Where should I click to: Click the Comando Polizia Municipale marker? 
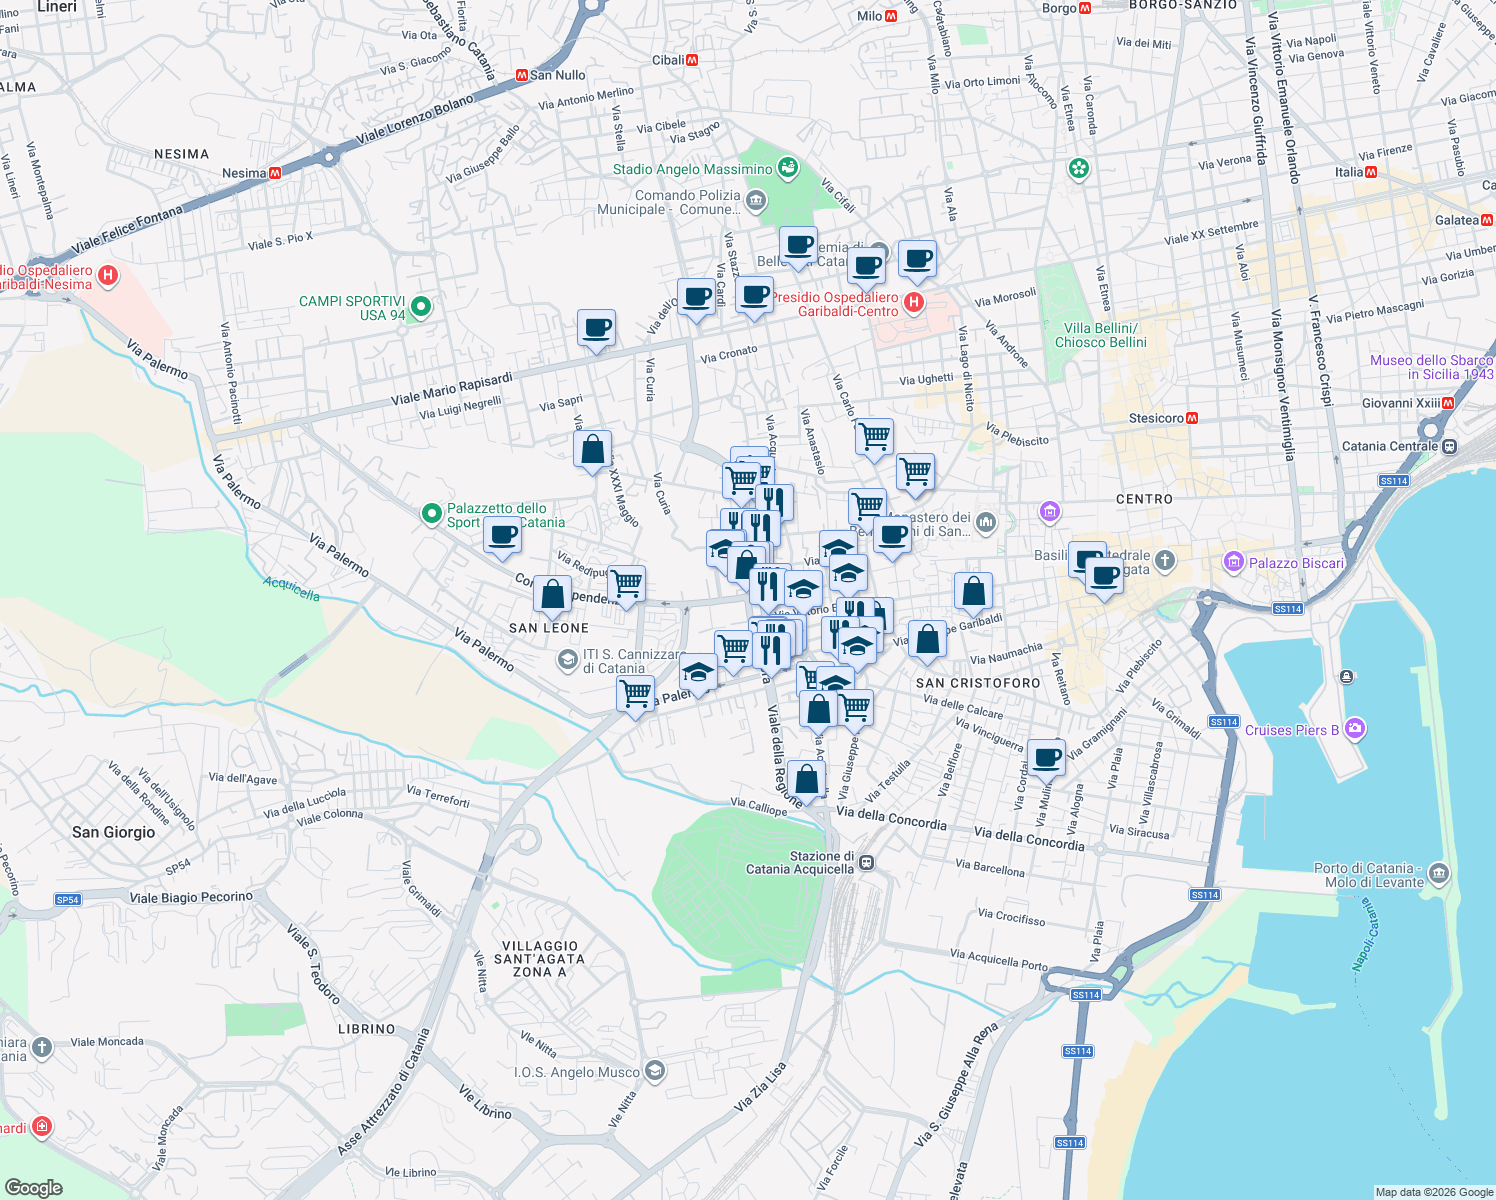tap(755, 202)
